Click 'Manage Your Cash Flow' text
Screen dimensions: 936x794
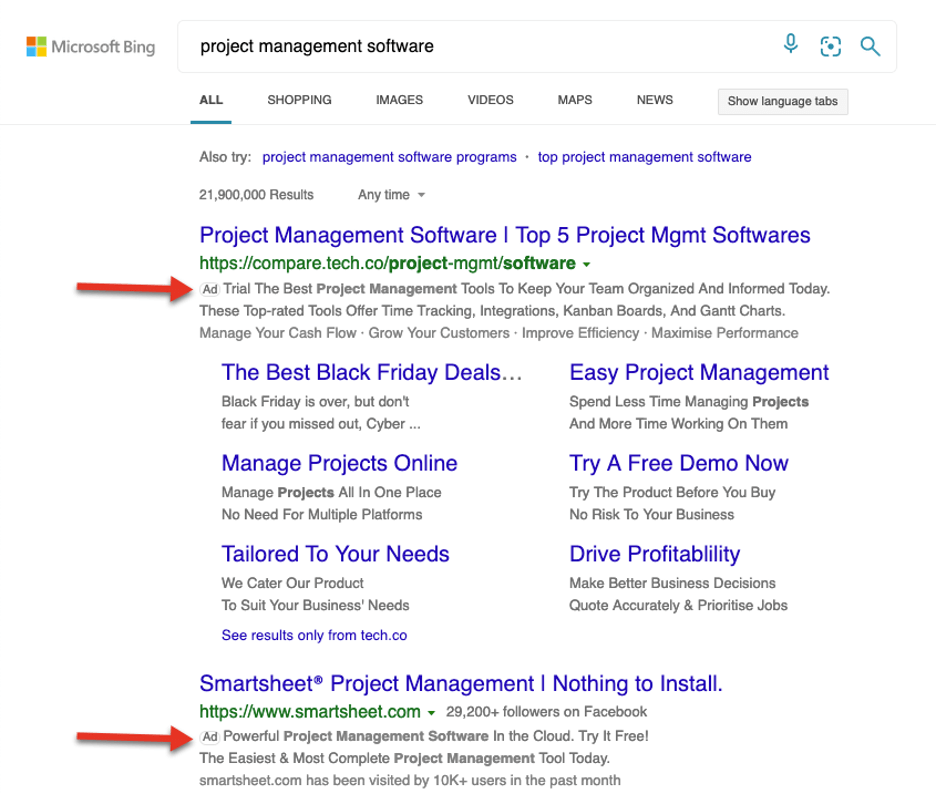pos(278,333)
